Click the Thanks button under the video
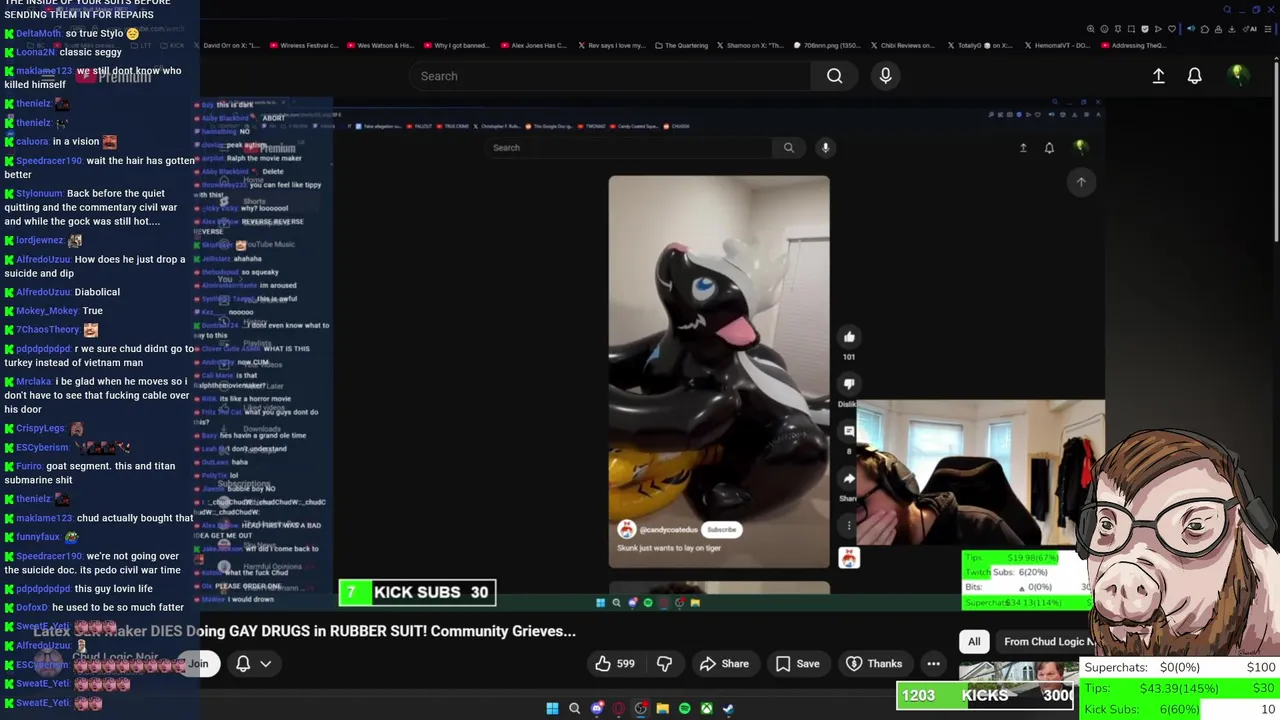1280x720 pixels. 874,663
